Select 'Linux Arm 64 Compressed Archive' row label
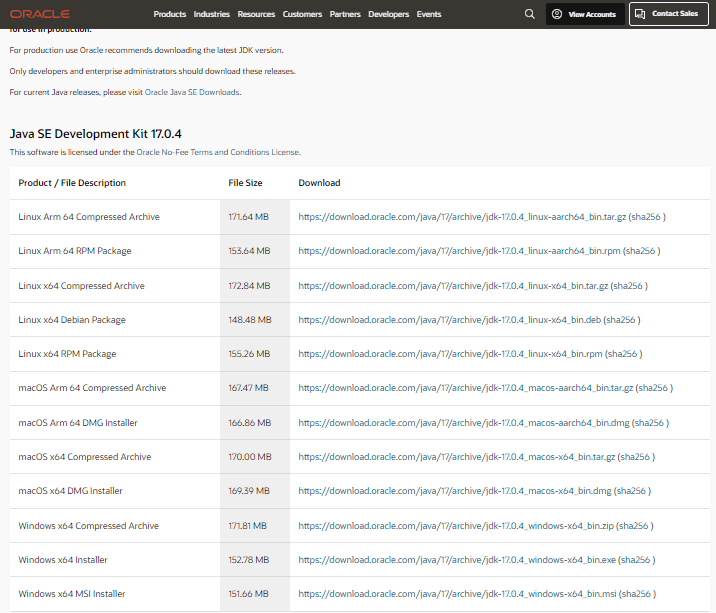The width and height of the screenshot is (716, 613). (89, 217)
